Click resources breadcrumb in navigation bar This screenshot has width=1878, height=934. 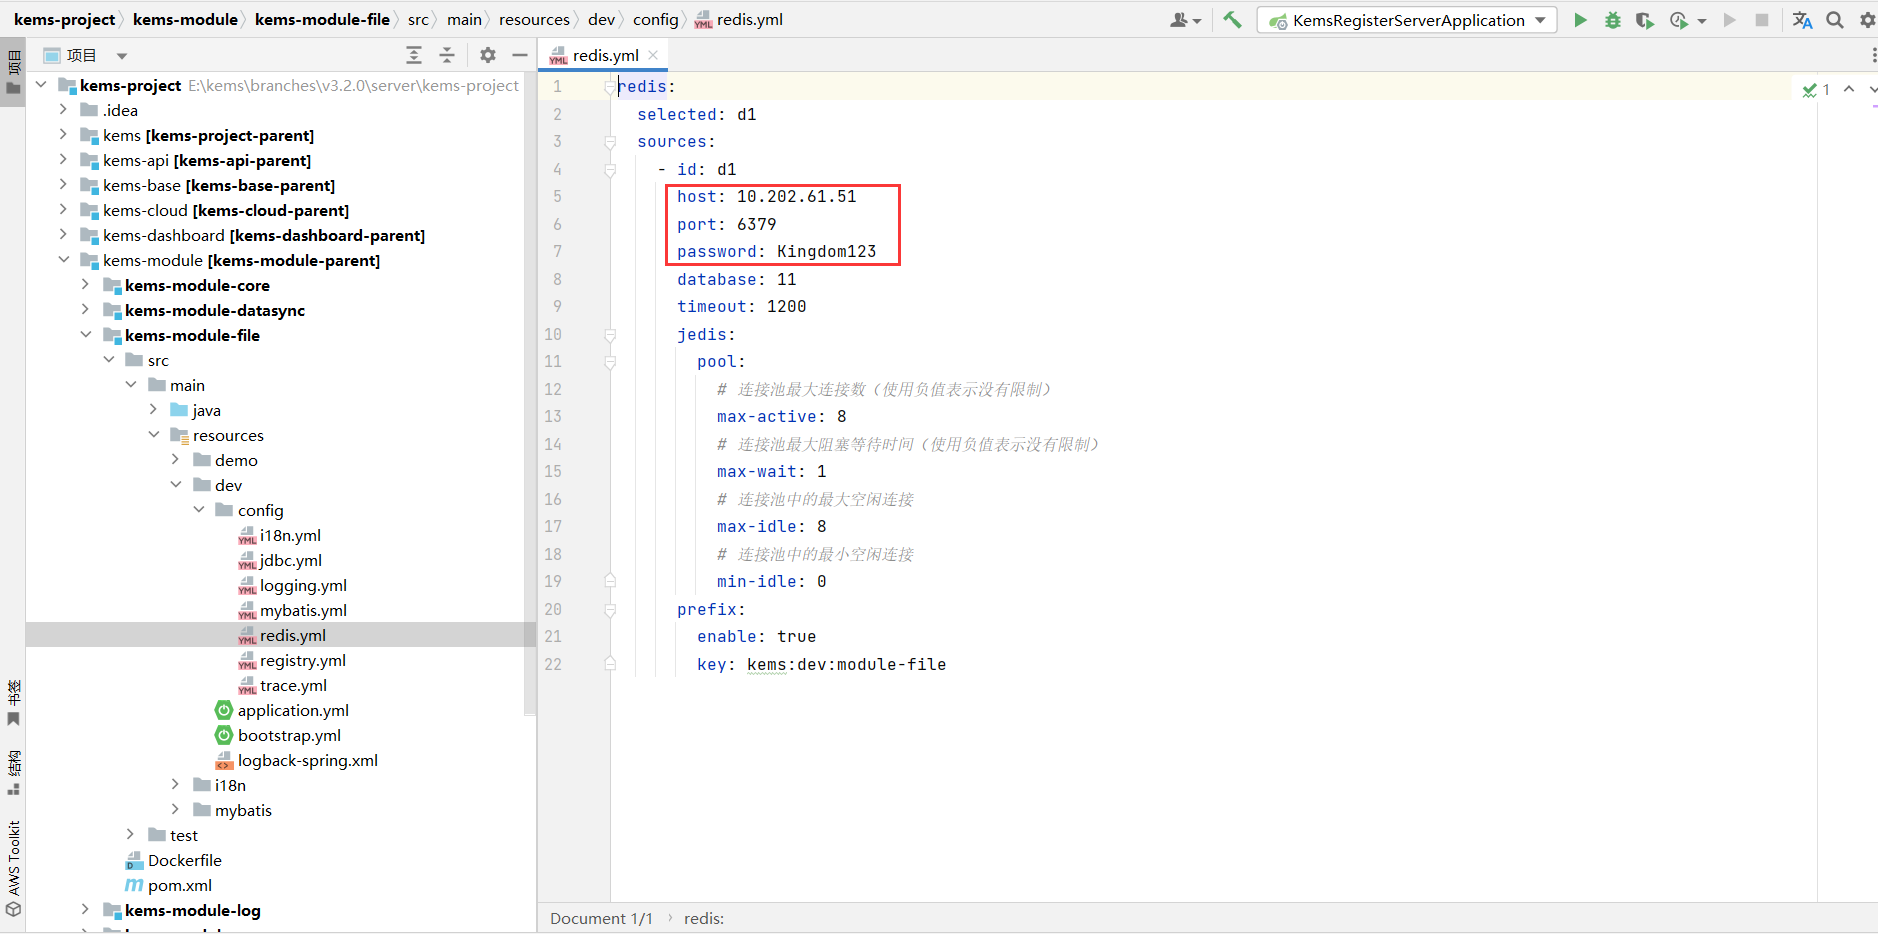point(534,20)
